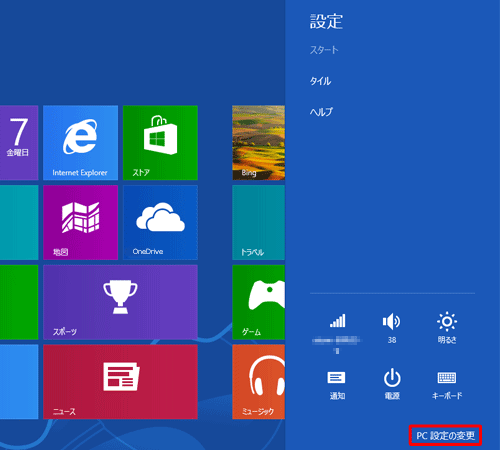The image size is (500, 450).
Task: Open the calendar tile showing 7 金曜日
Action: (19, 143)
